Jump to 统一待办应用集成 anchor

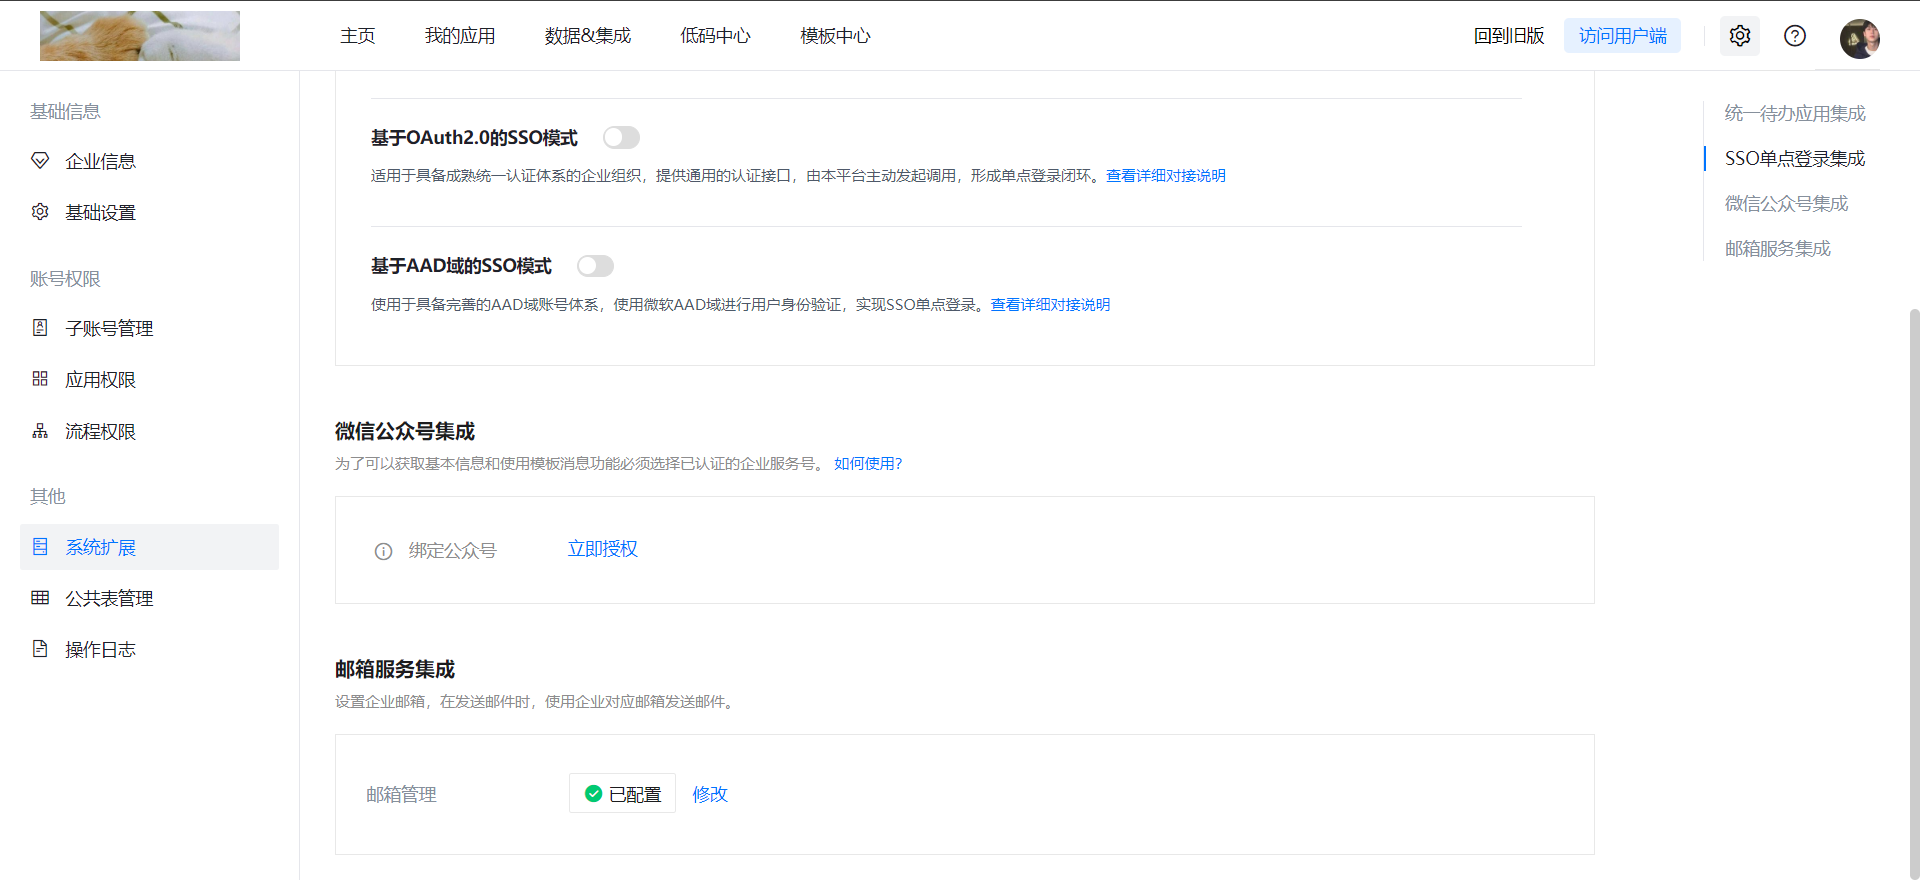(1795, 114)
